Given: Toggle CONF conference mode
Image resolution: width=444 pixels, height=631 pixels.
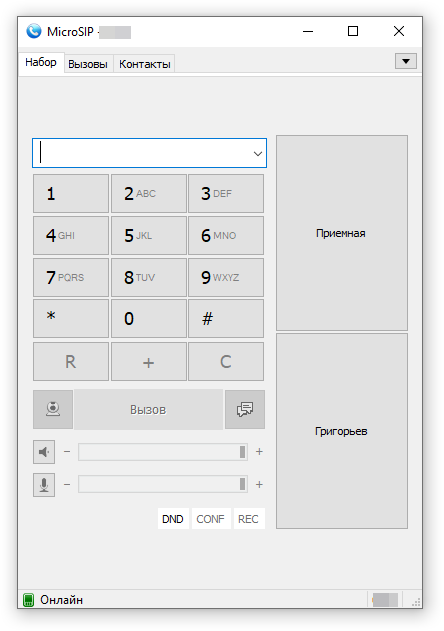Looking at the screenshot, I should [x=210, y=519].
